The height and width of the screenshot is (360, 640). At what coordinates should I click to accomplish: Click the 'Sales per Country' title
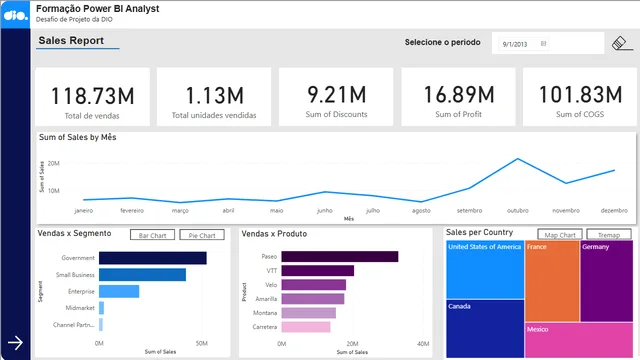[480, 232]
